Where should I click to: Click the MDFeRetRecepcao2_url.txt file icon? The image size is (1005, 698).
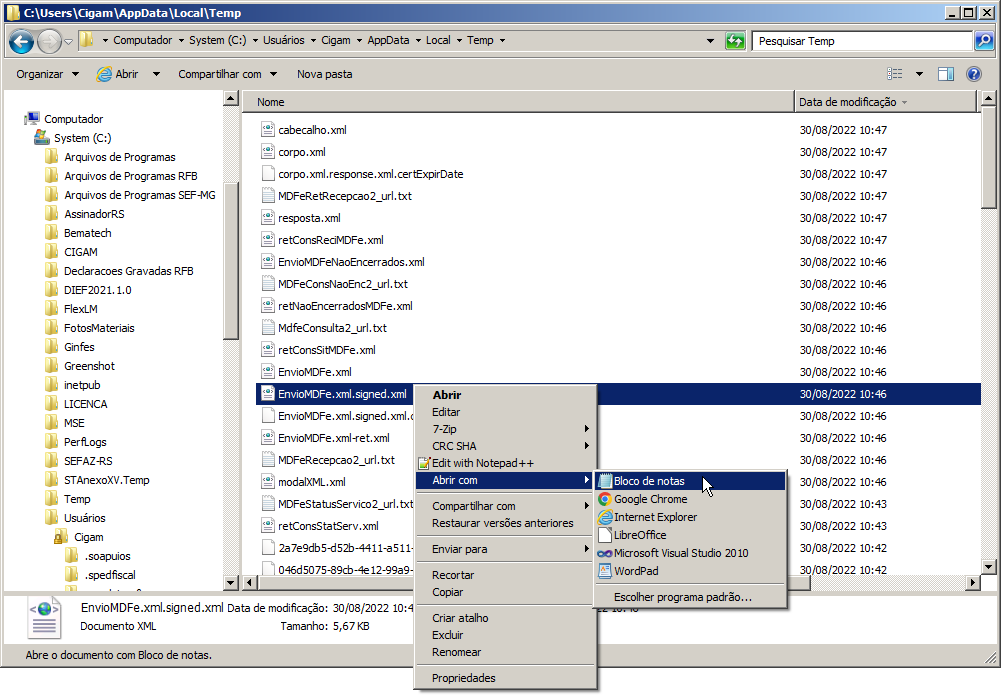[268, 196]
